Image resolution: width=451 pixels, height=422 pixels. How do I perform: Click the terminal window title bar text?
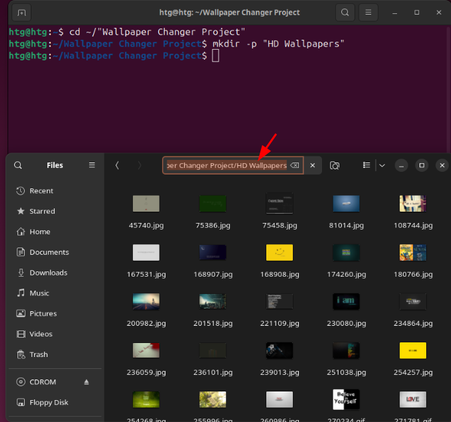click(x=229, y=13)
